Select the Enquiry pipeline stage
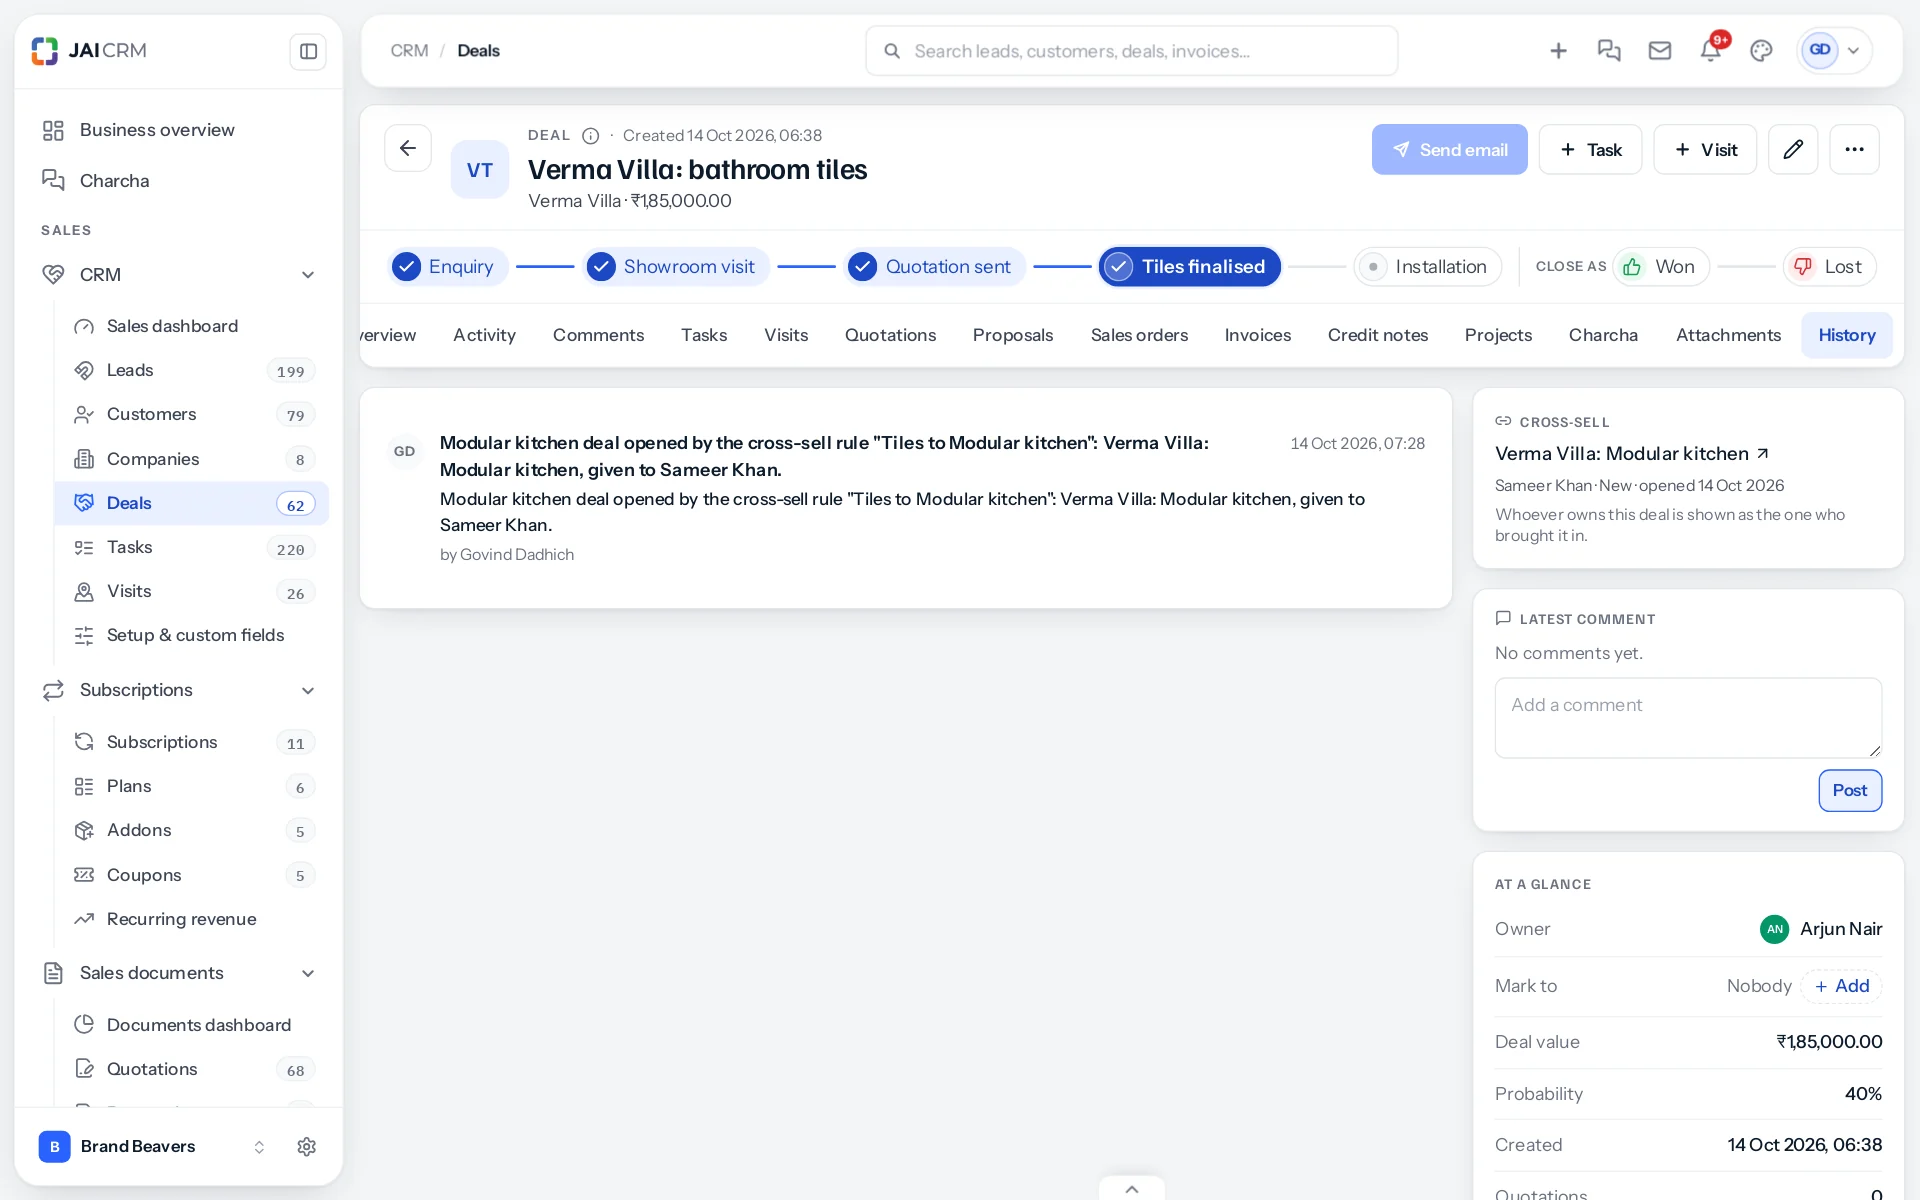 pos(448,267)
